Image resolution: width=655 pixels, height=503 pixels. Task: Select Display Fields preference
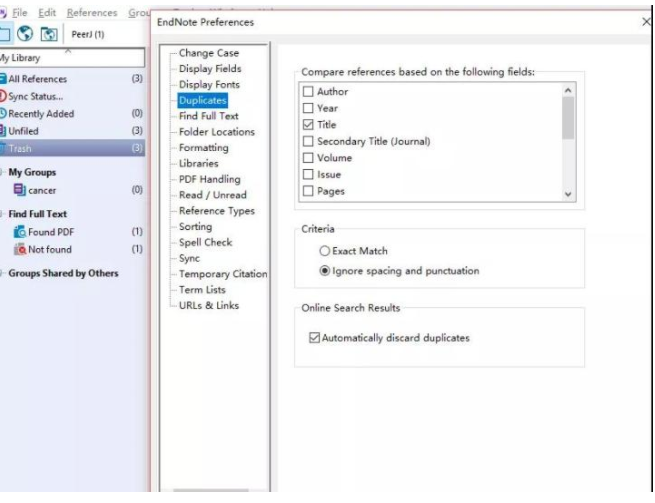(210, 69)
